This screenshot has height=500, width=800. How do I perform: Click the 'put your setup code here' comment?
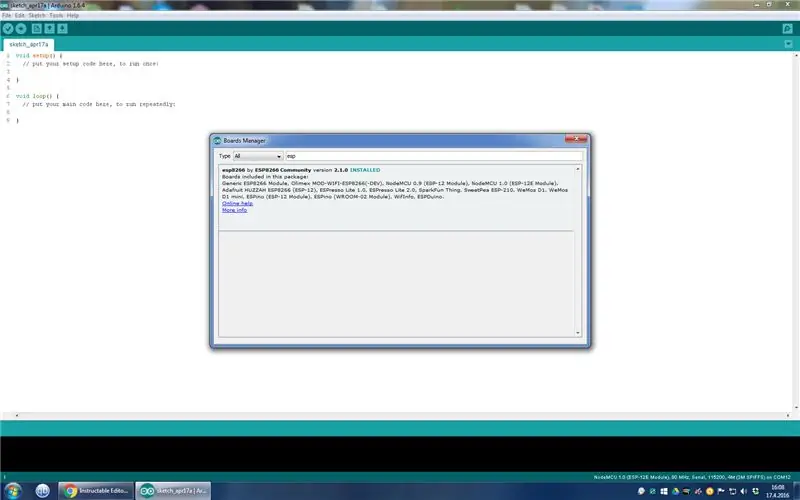[90, 64]
